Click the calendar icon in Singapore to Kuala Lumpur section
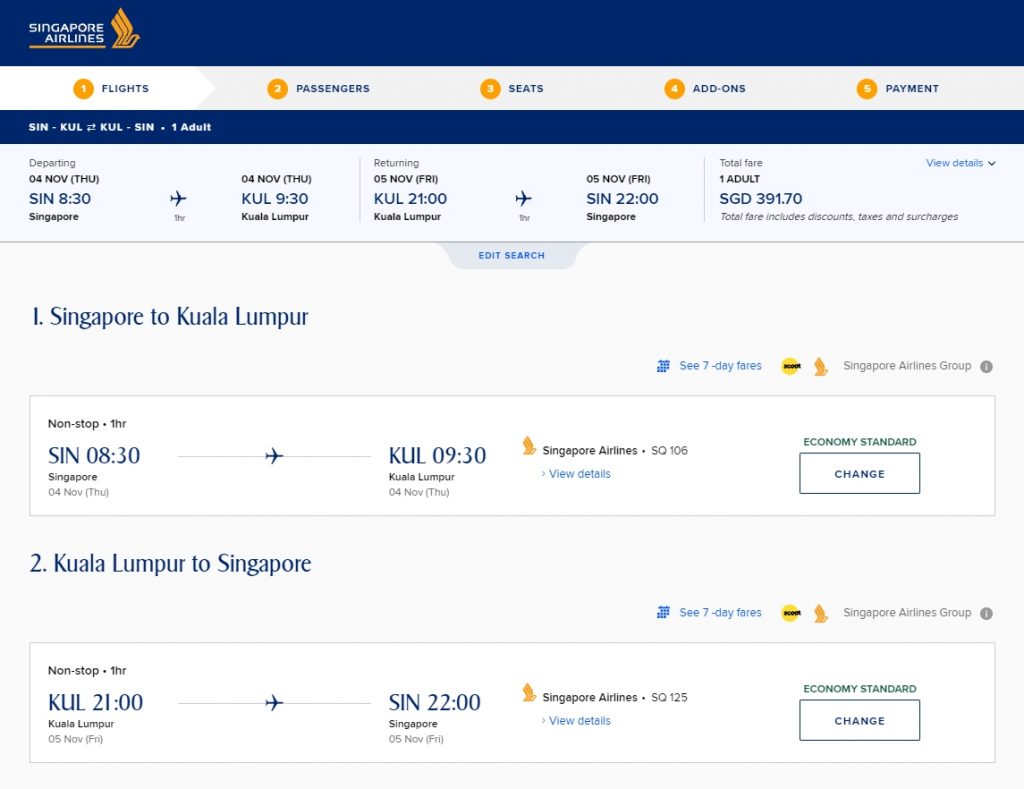The width and height of the screenshot is (1024, 789). tap(663, 366)
